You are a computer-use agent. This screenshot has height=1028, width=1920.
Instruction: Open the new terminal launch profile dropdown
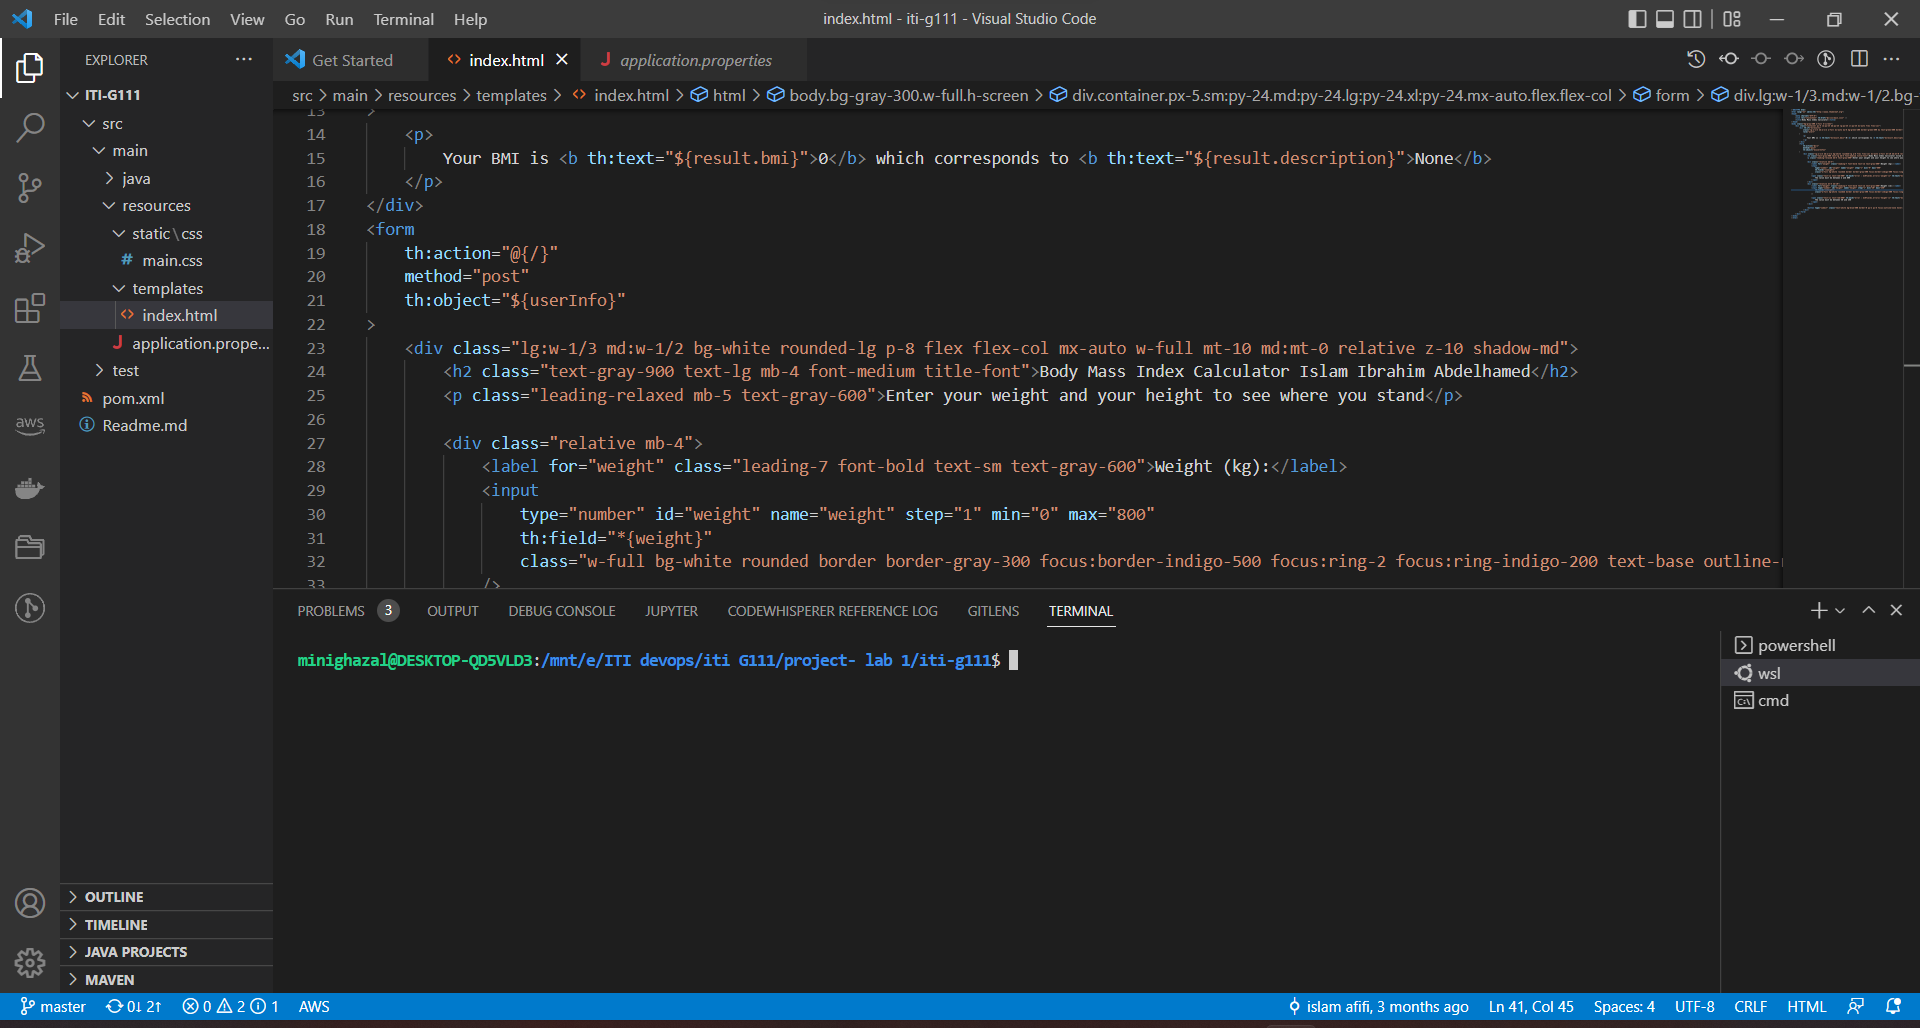click(x=1840, y=611)
